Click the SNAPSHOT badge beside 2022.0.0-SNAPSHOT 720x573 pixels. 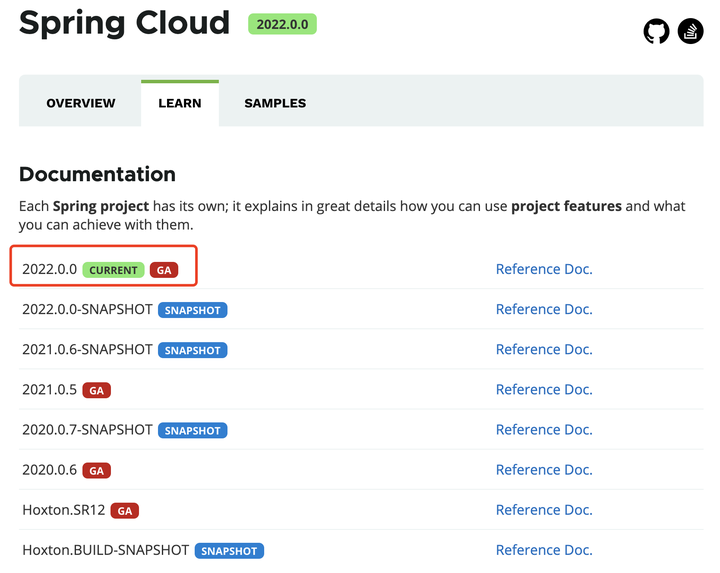(x=192, y=310)
